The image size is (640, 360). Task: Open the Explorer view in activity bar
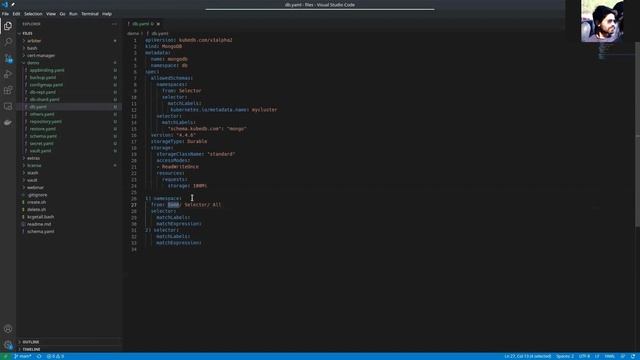8,26
